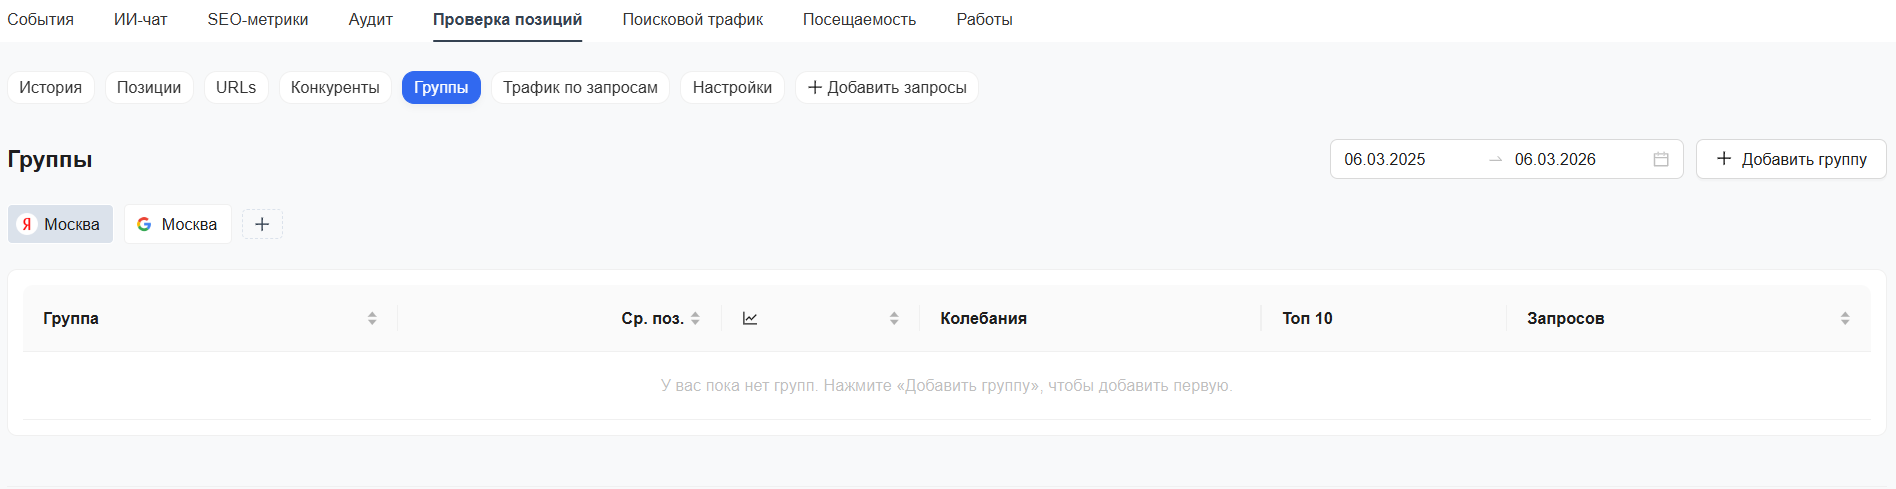This screenshot has width=1896, height=489.
Task: Click the plus icon to add search region
Action: click(262, 224)
